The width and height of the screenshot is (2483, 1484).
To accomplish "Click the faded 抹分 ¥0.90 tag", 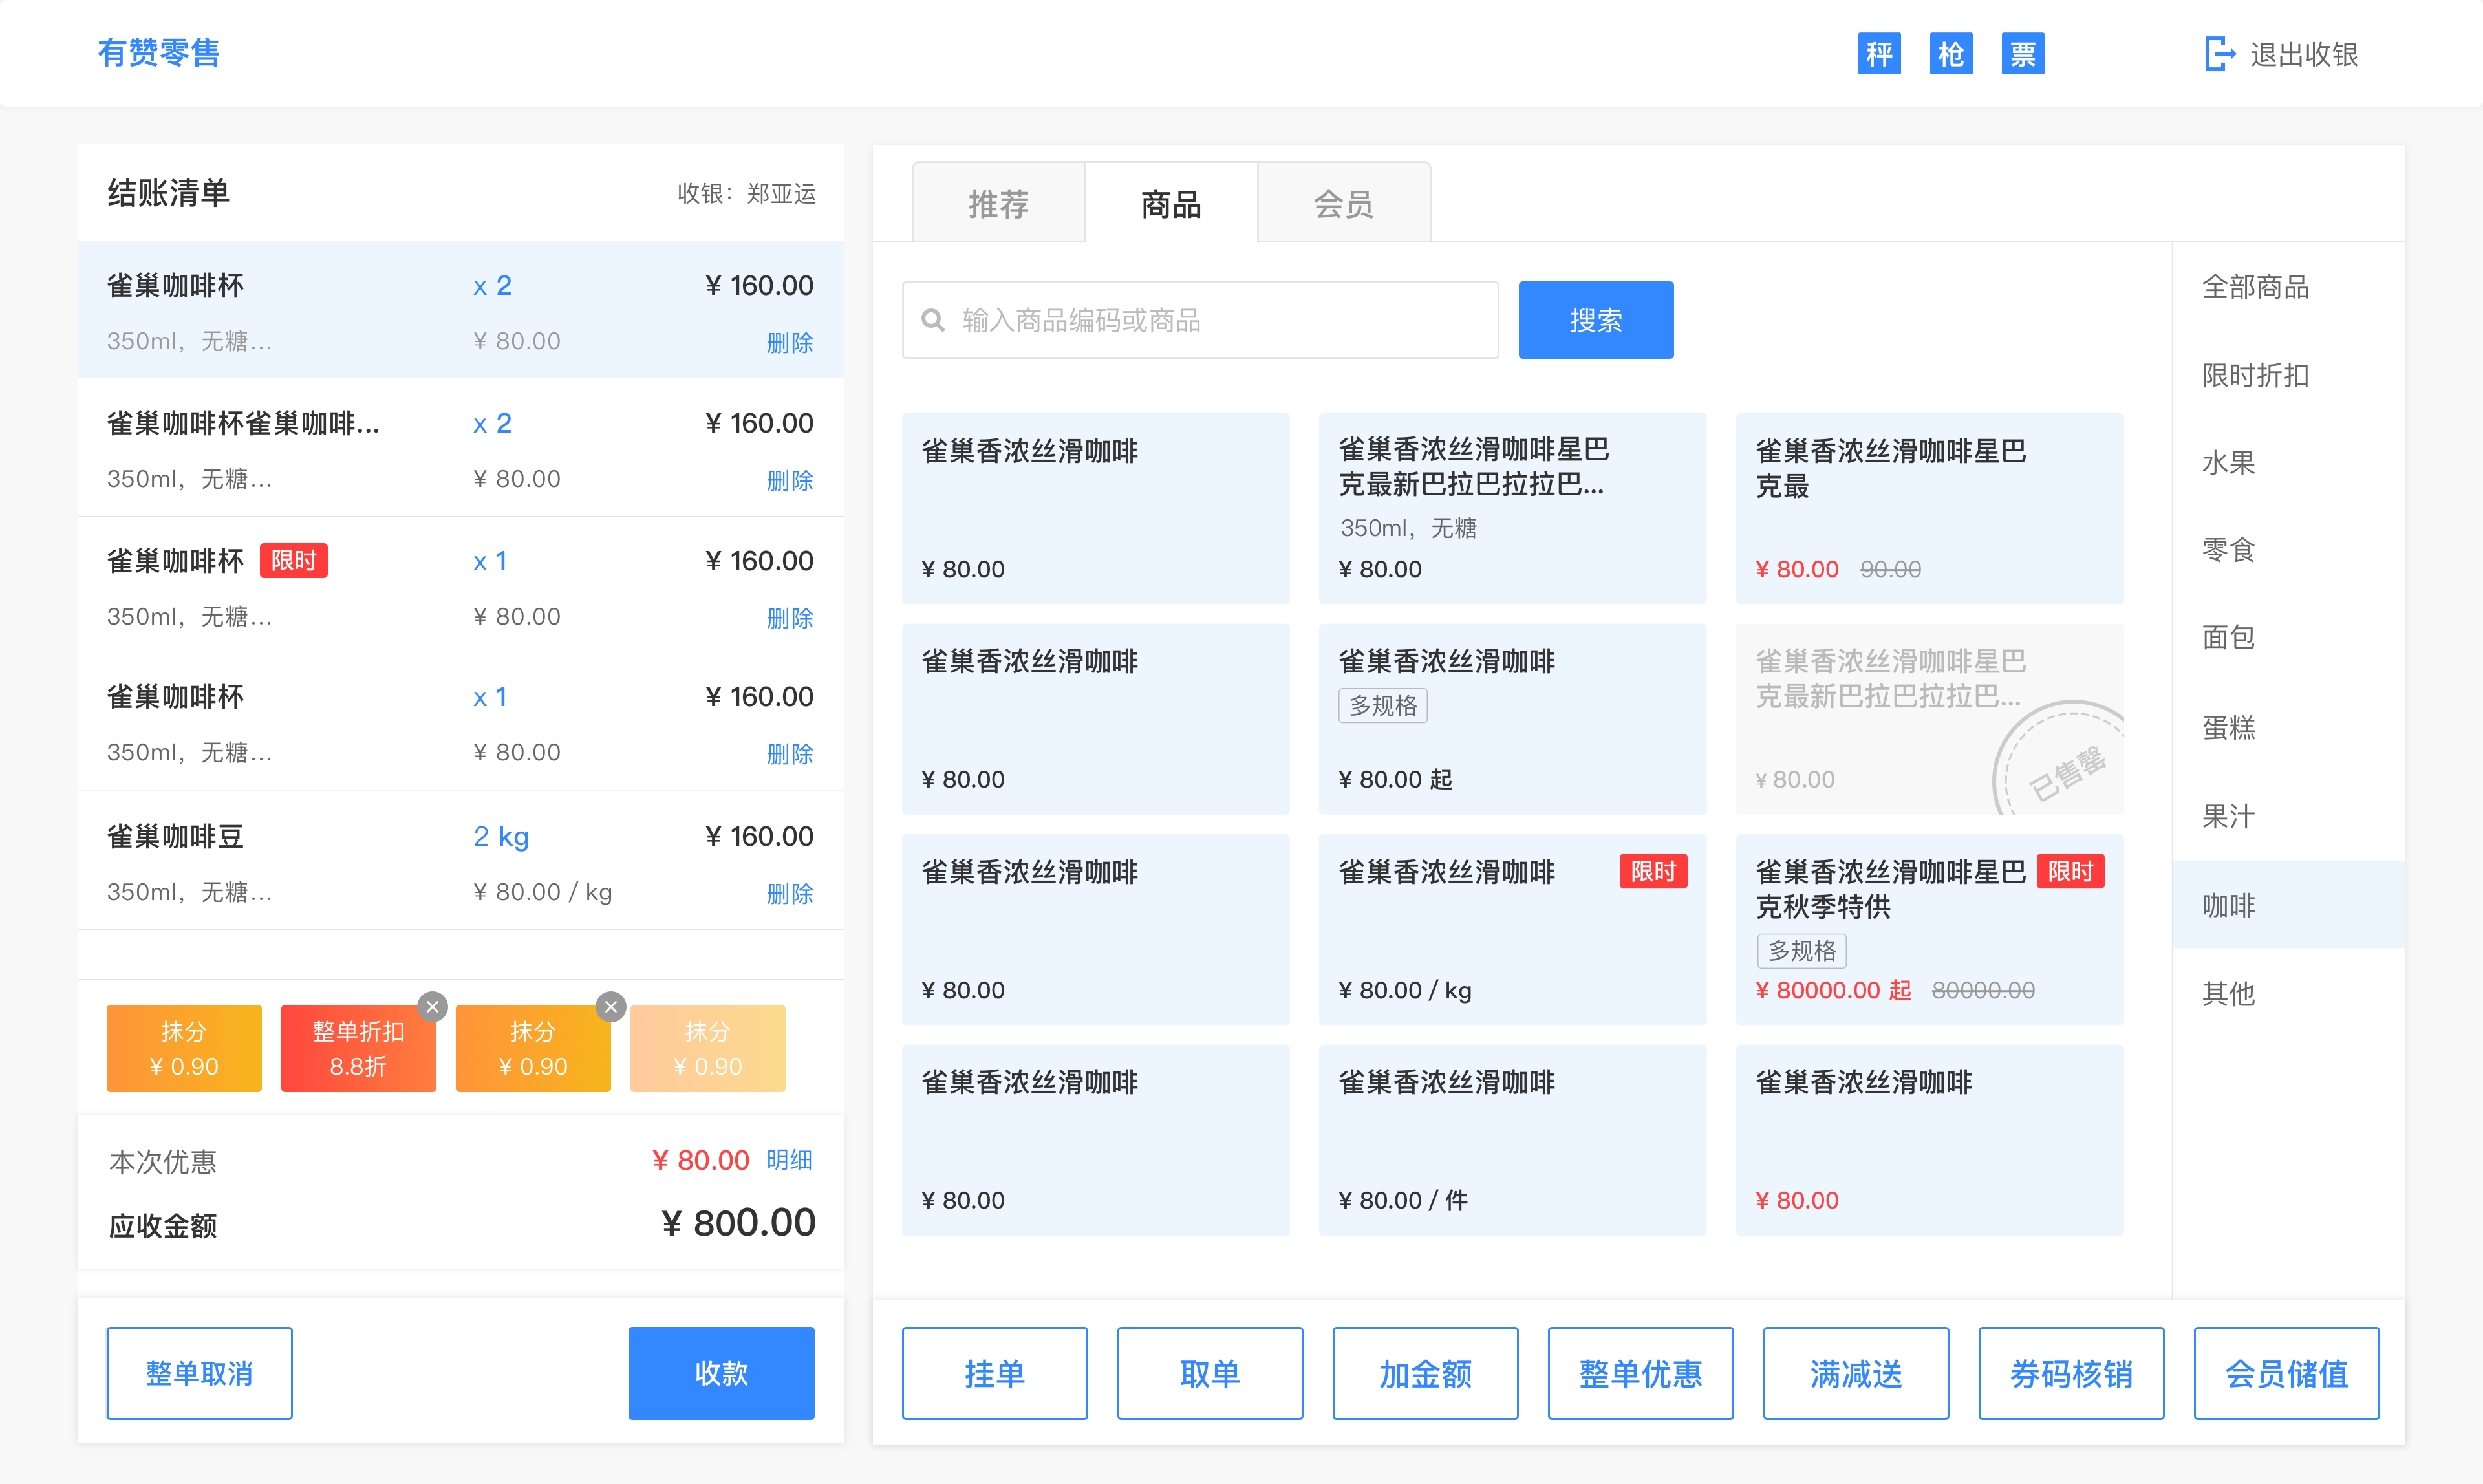I will pos(707,1048).
